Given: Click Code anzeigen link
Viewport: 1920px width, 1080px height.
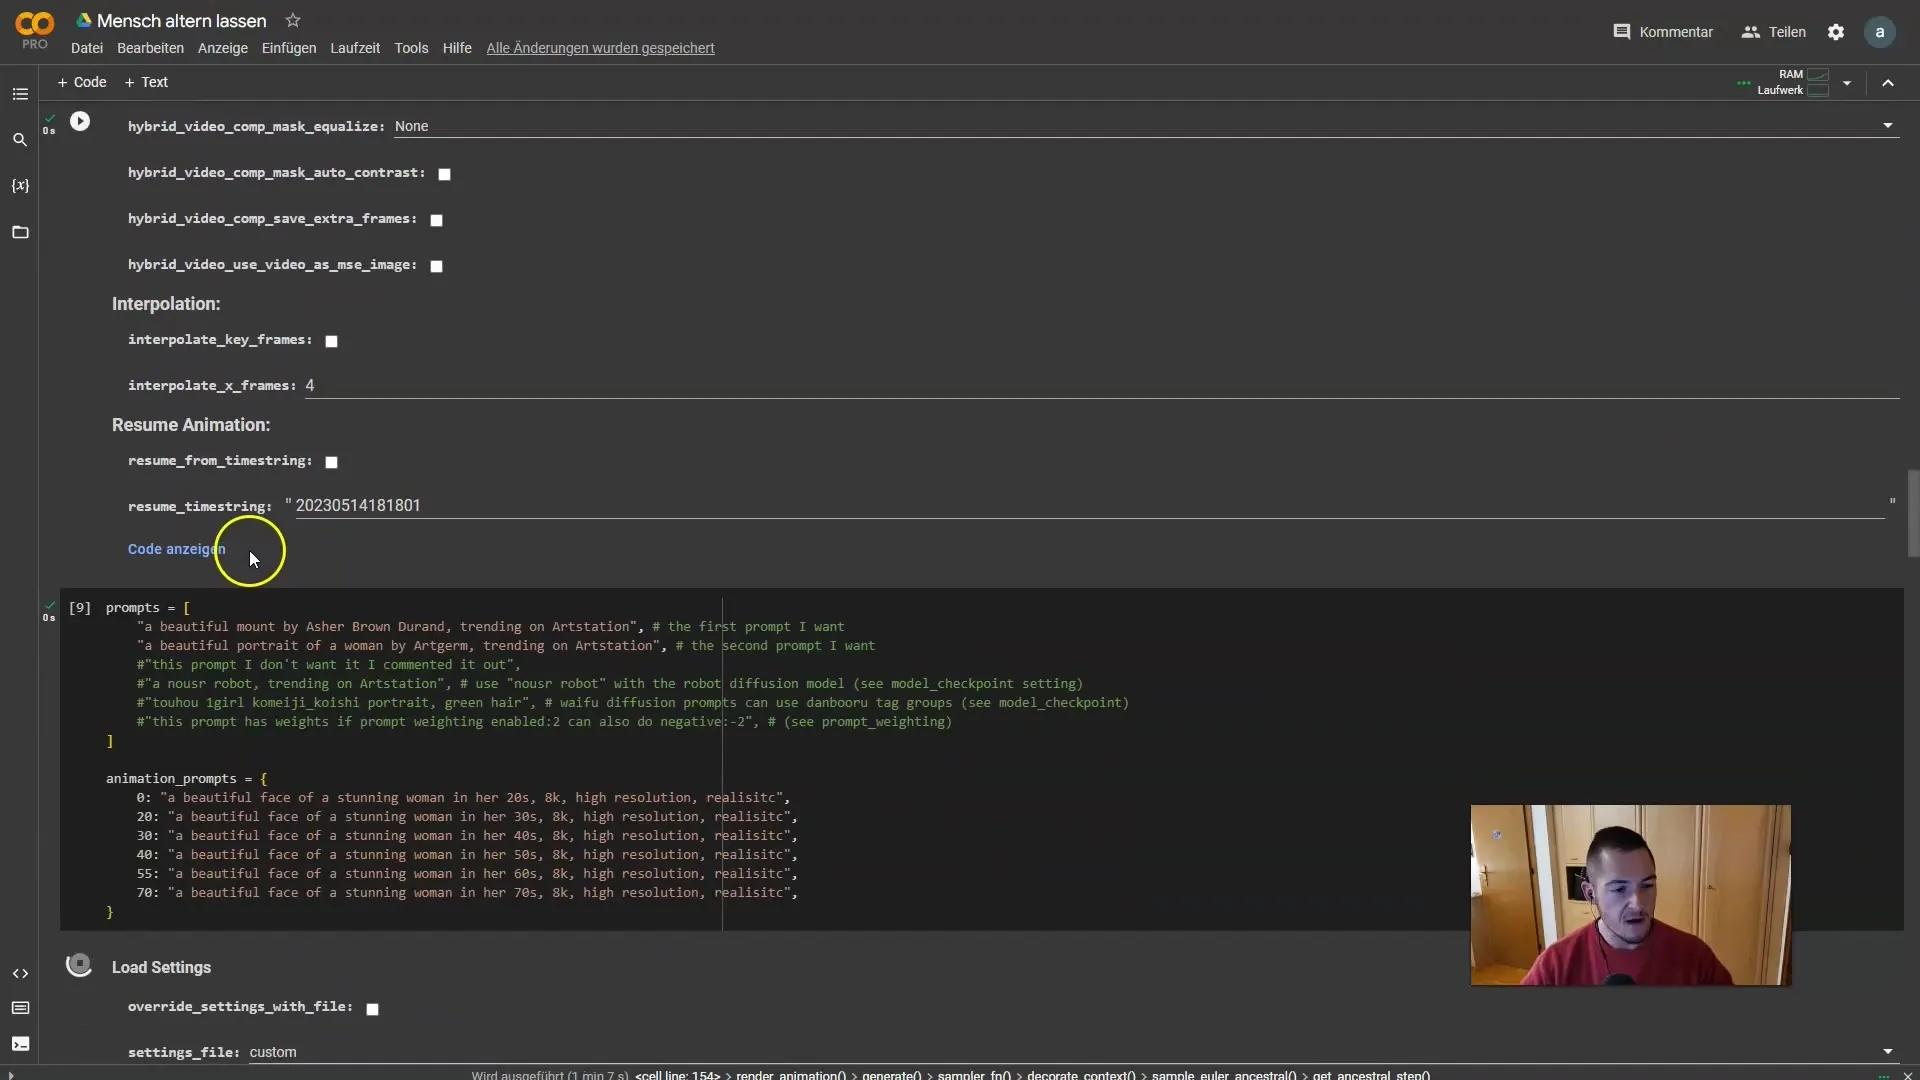Looking at the screenshot, I should (177, 549).
